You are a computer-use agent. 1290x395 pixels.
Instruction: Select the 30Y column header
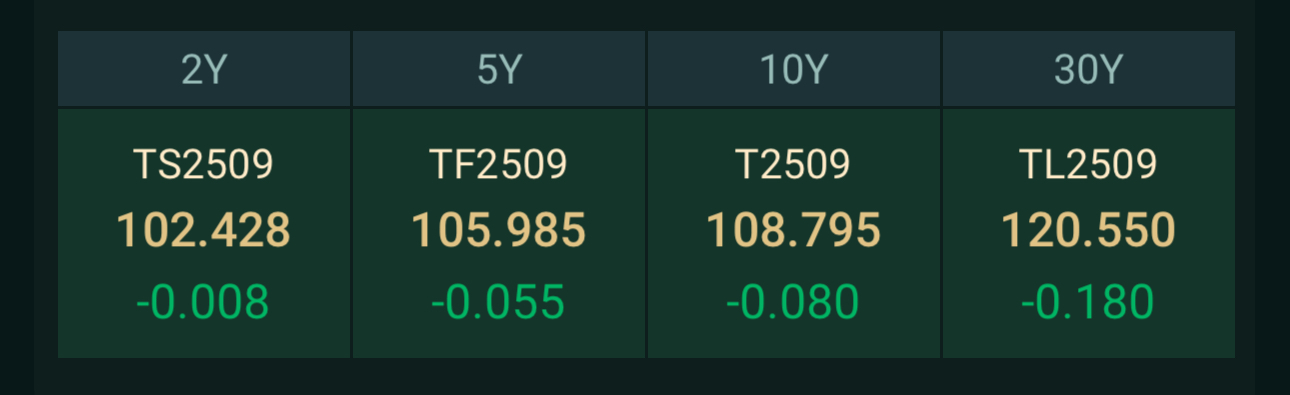[x=1089, y=69]
